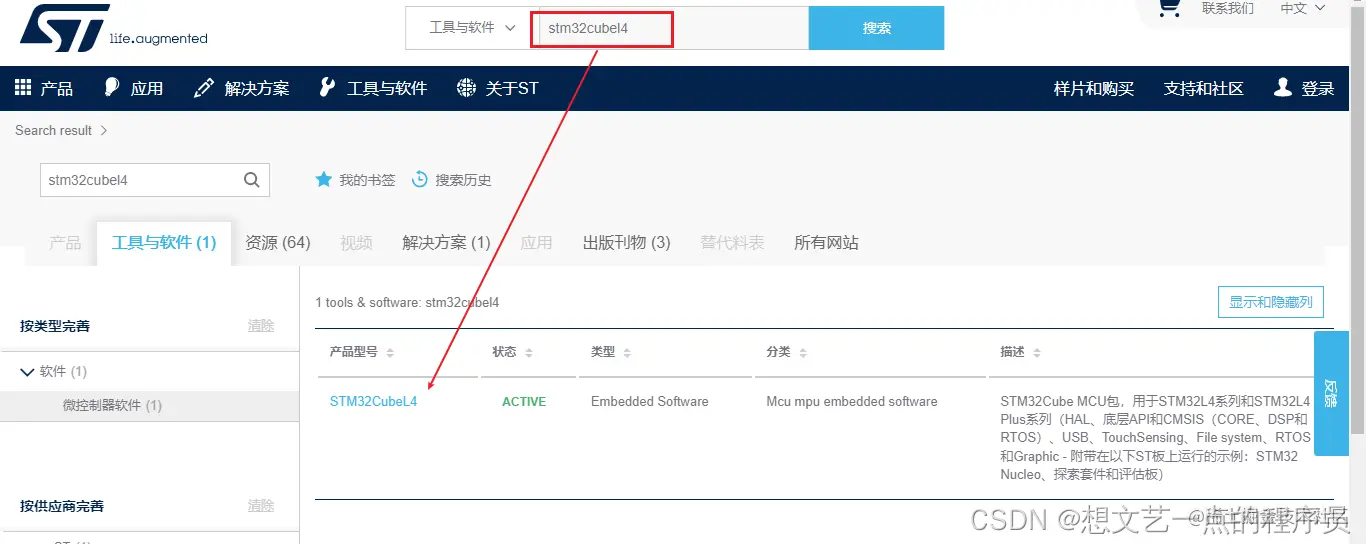Click the magnifier icon in the result search box
Viewport: 1366px width, 544px height.
pyautogui.click(x=252, y=180)
